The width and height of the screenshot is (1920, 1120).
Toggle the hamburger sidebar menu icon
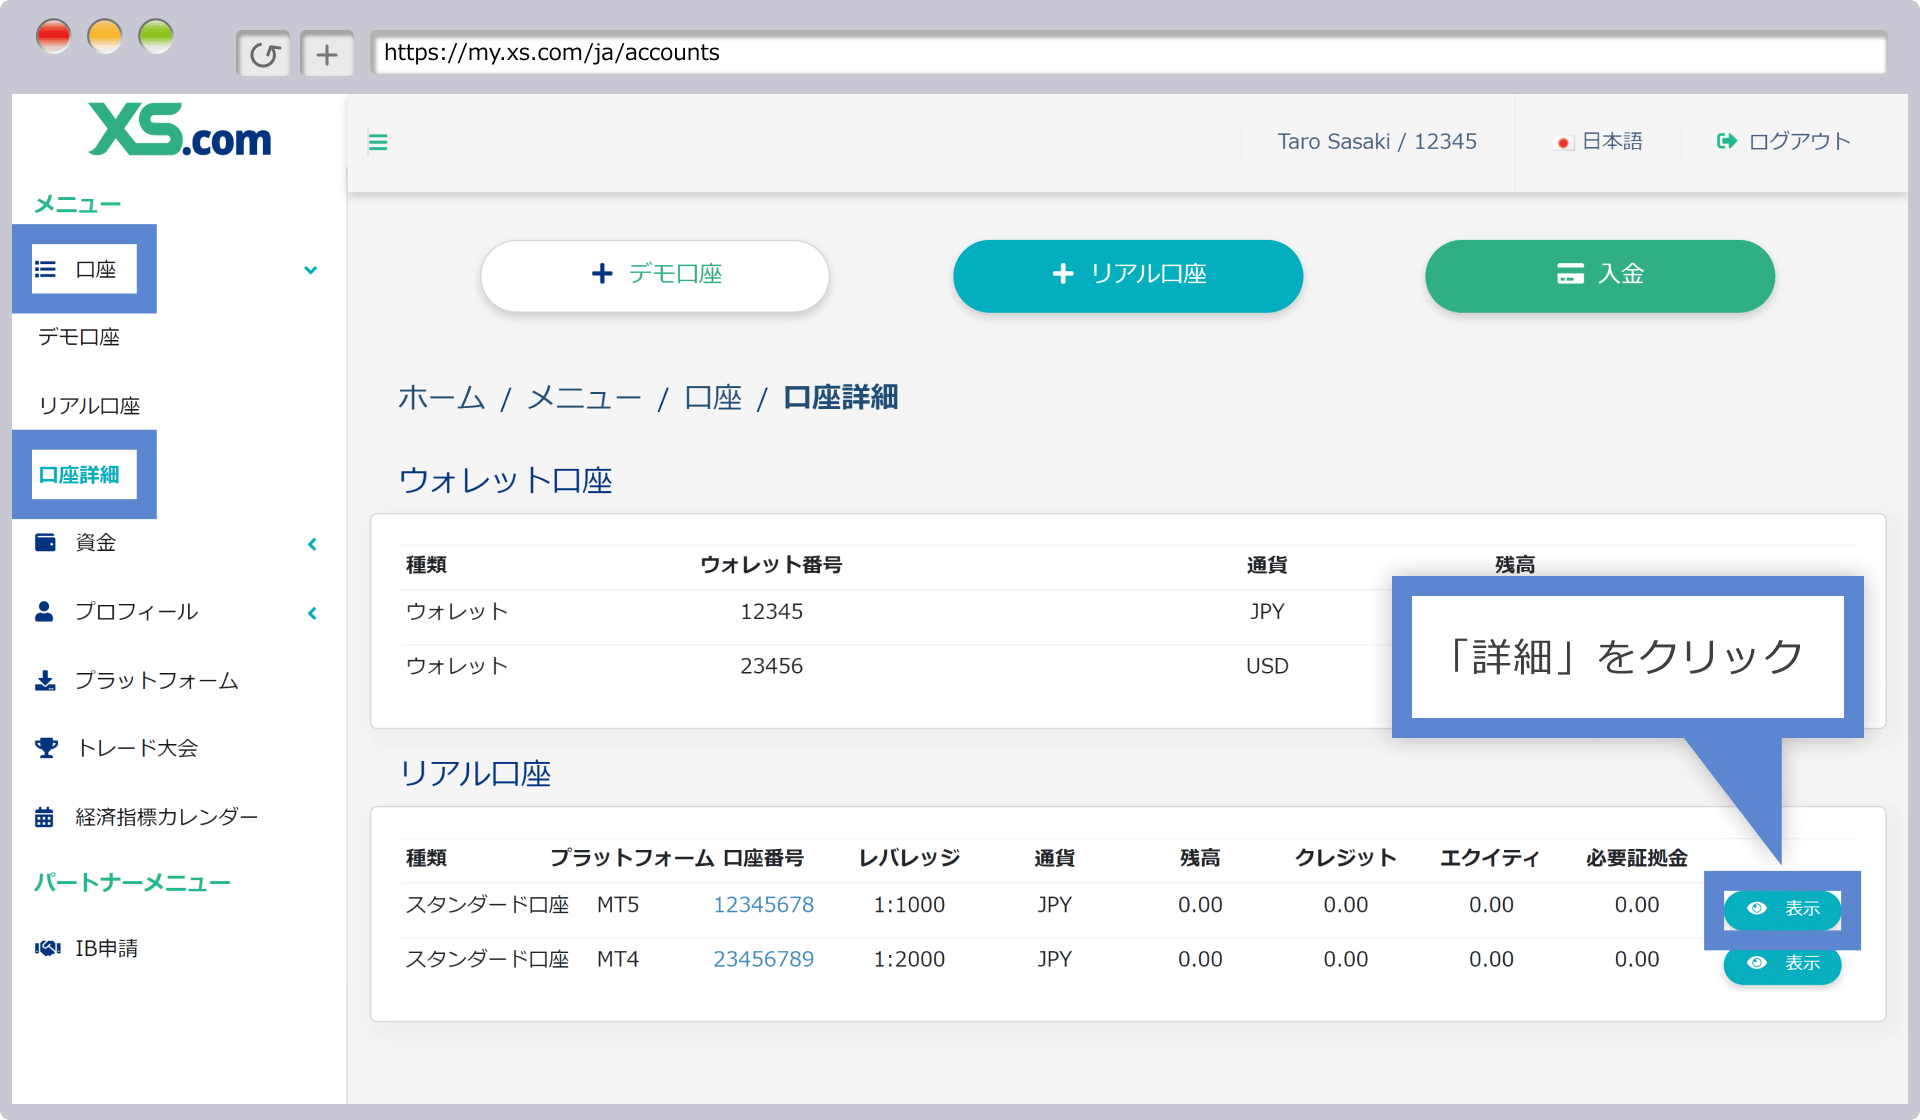click(x=378, y=142)
